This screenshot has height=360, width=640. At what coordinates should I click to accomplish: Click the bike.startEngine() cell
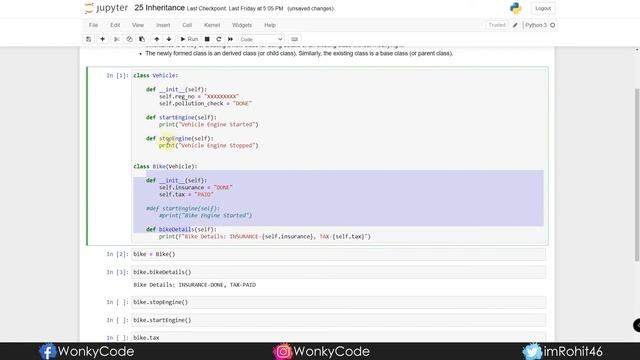coord(339,320)
